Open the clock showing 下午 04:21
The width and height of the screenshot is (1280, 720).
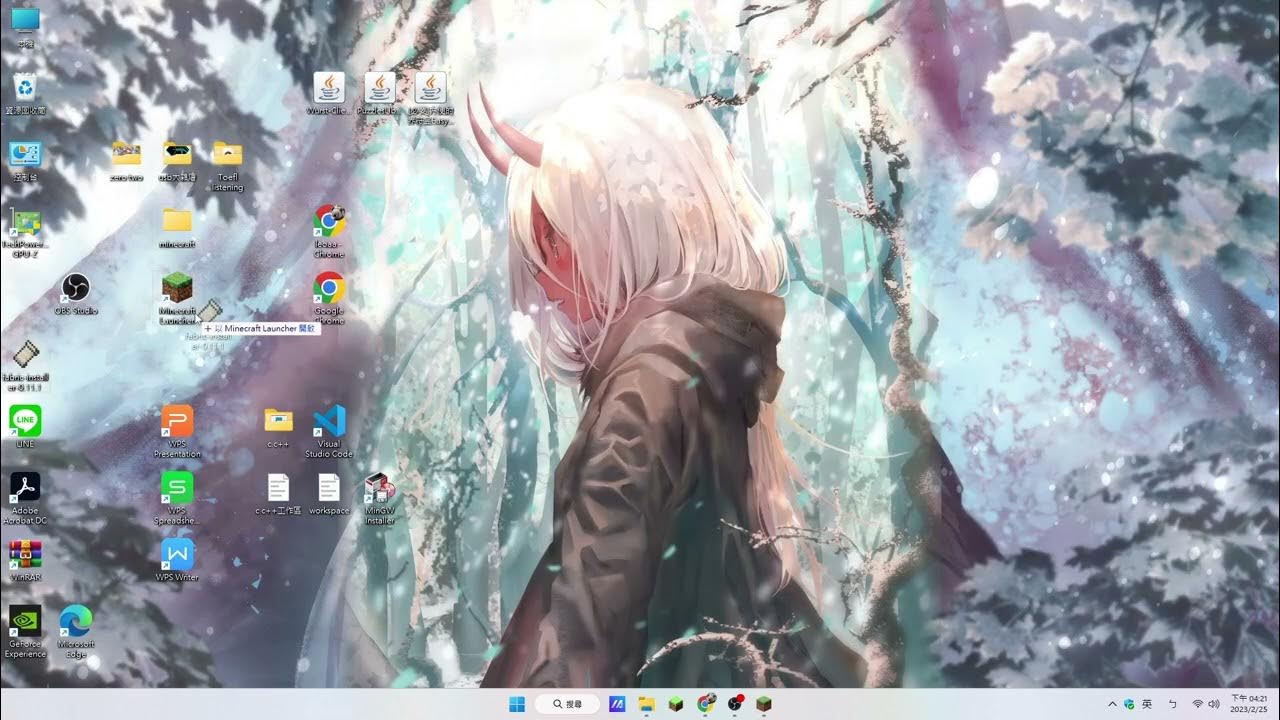point(1250,704)
